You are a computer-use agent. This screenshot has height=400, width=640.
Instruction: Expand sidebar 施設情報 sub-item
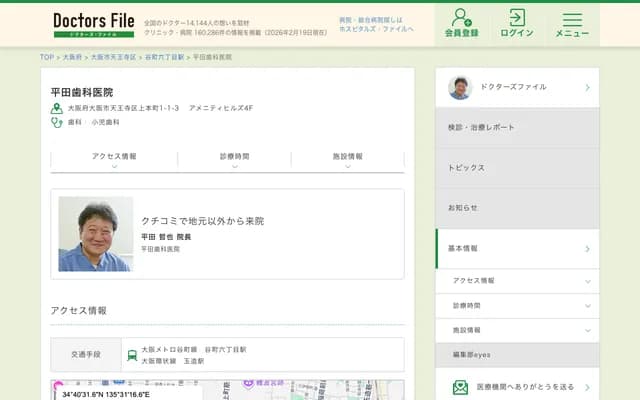pyautogui.click(x=518, y=331)
